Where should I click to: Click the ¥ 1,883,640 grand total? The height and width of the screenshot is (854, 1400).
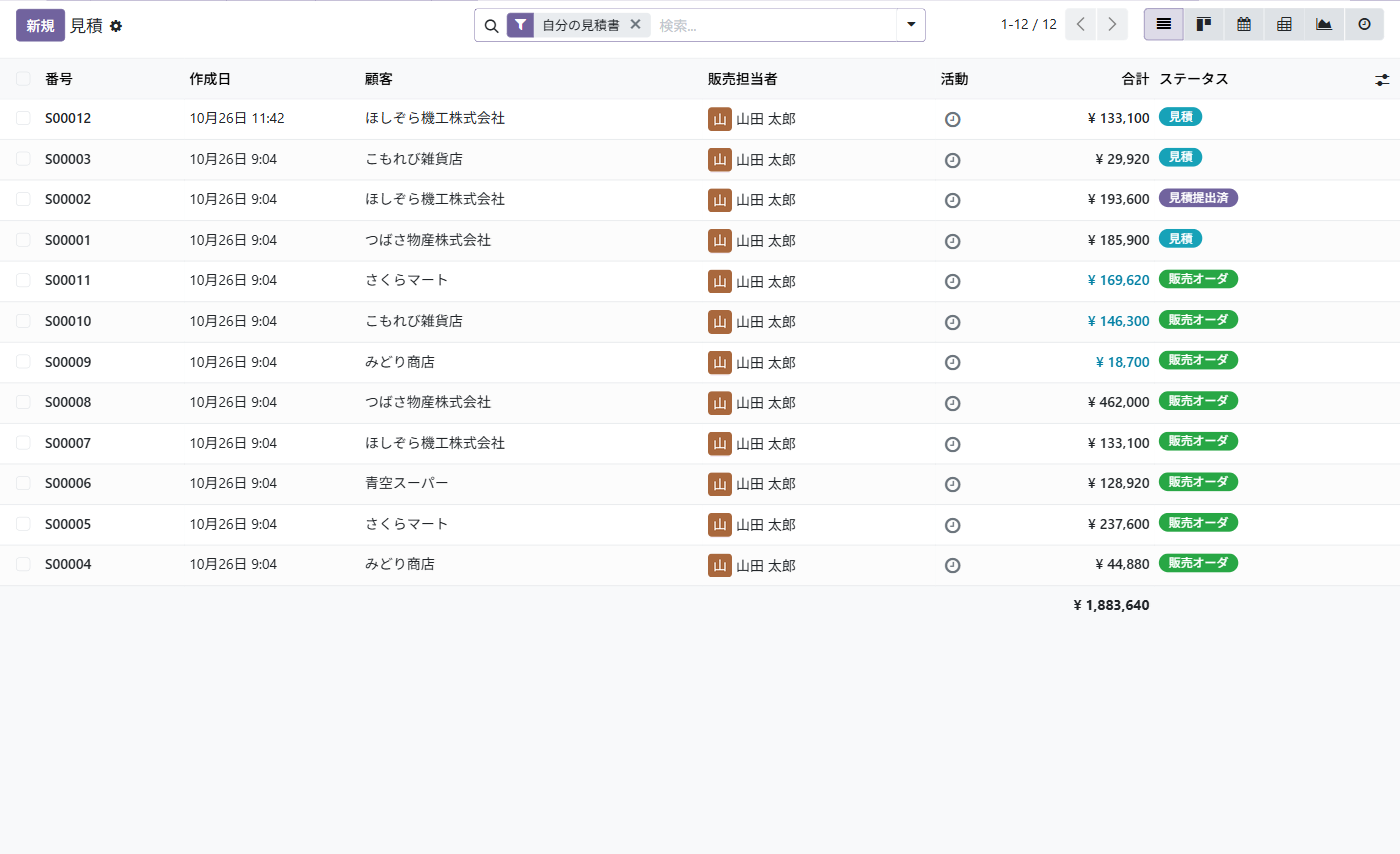coord(1111,605)
